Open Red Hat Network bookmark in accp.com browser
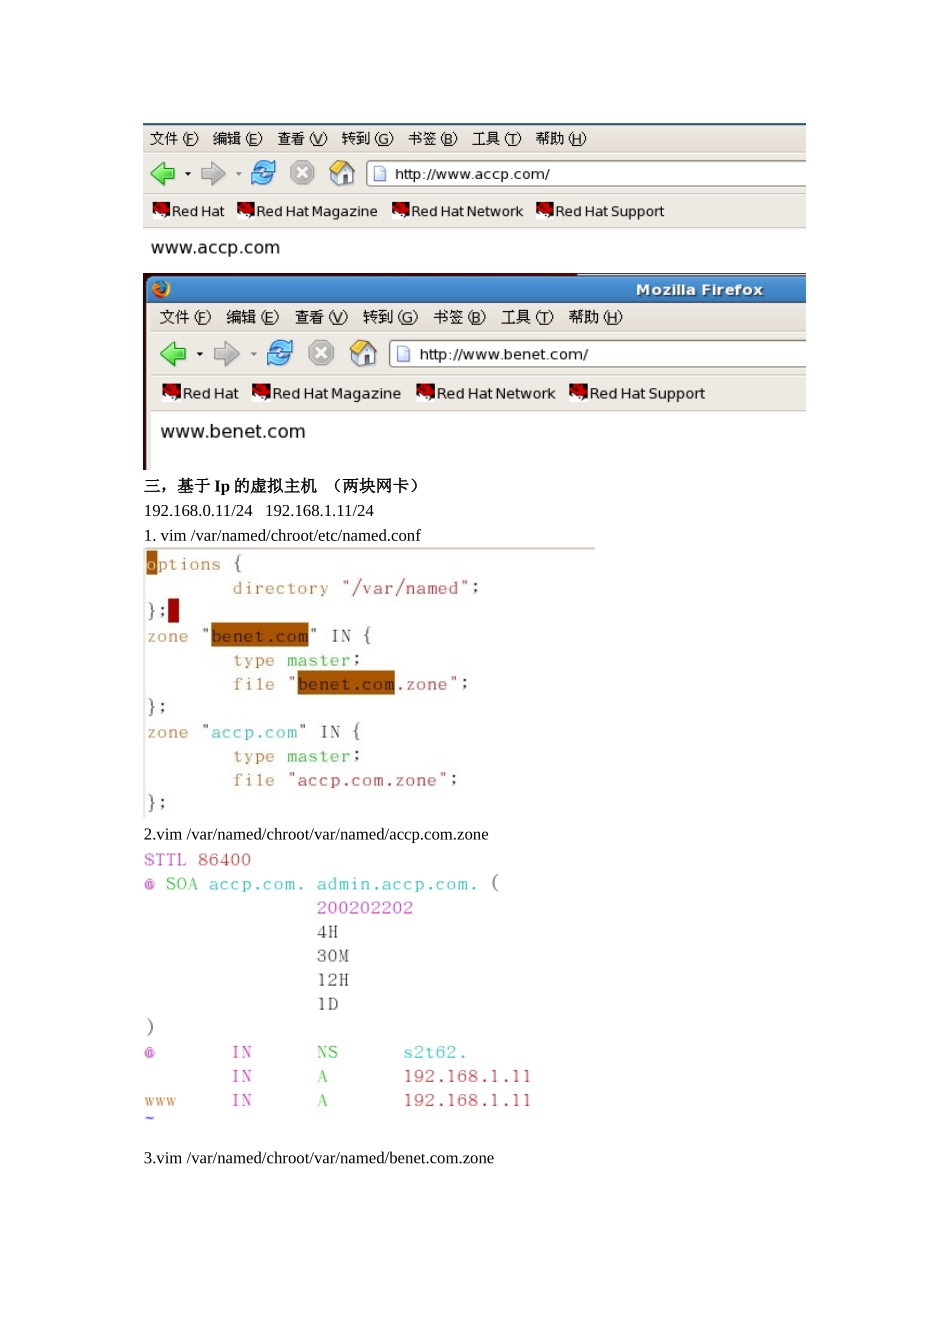This screenshot has width=950, height=1344. tap(457, 211)
